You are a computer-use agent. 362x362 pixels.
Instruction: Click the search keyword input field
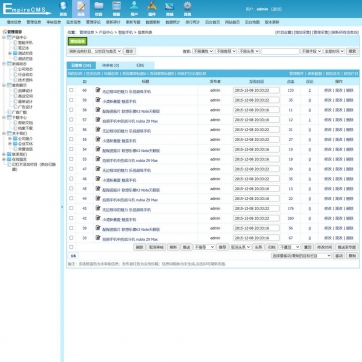coord(280,51)
